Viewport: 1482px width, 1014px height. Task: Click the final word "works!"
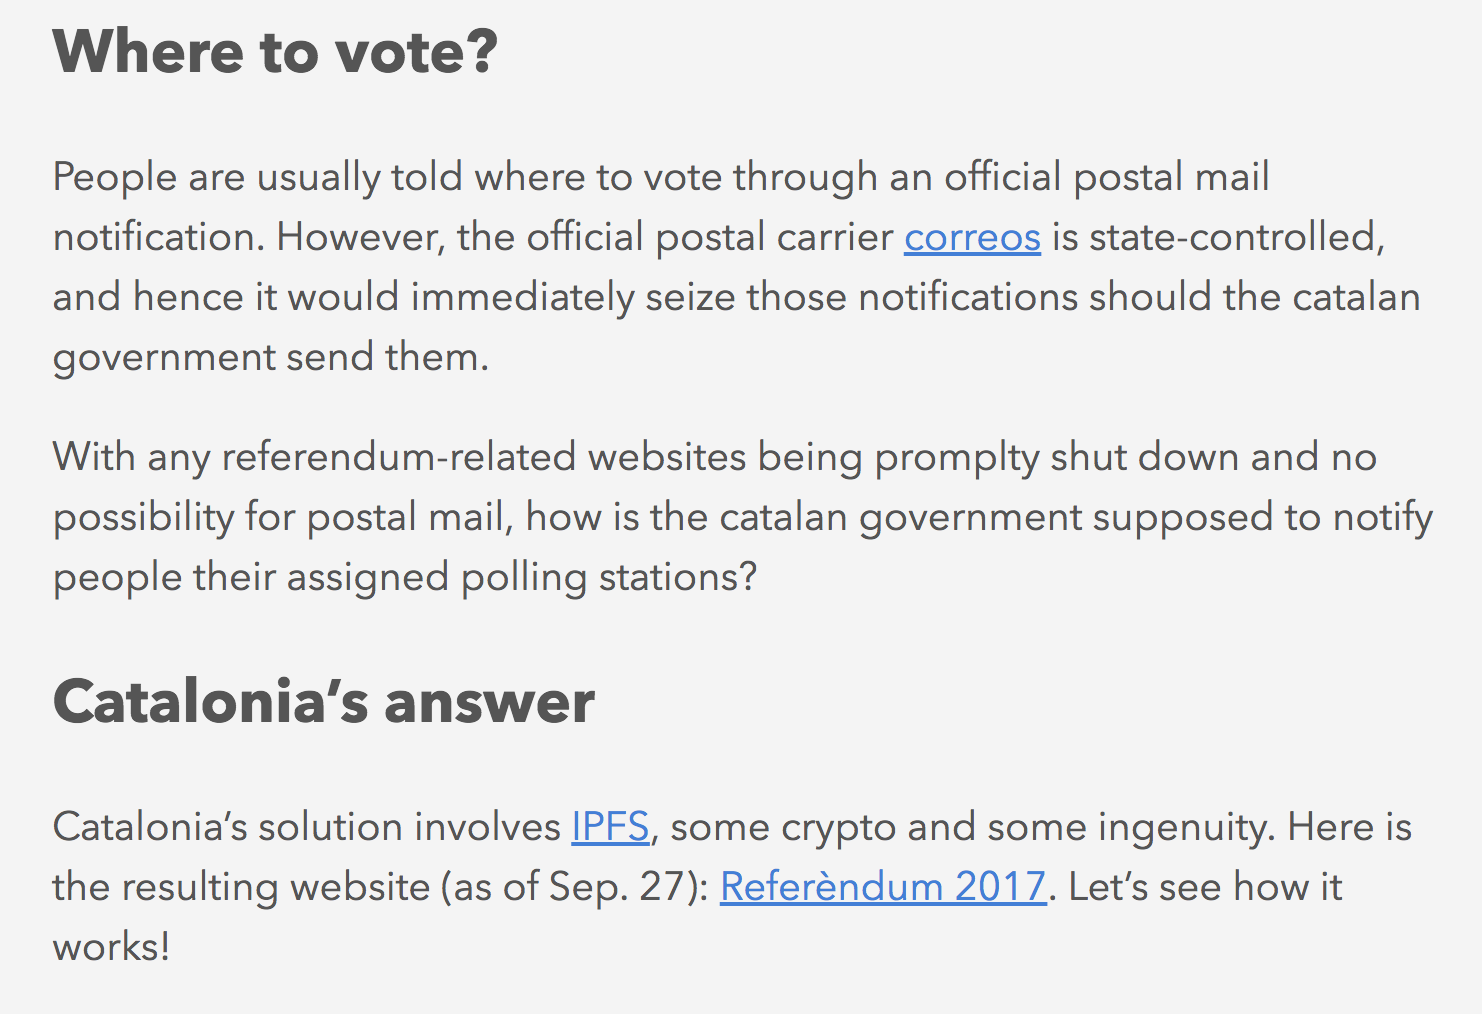tap(111, 948)
